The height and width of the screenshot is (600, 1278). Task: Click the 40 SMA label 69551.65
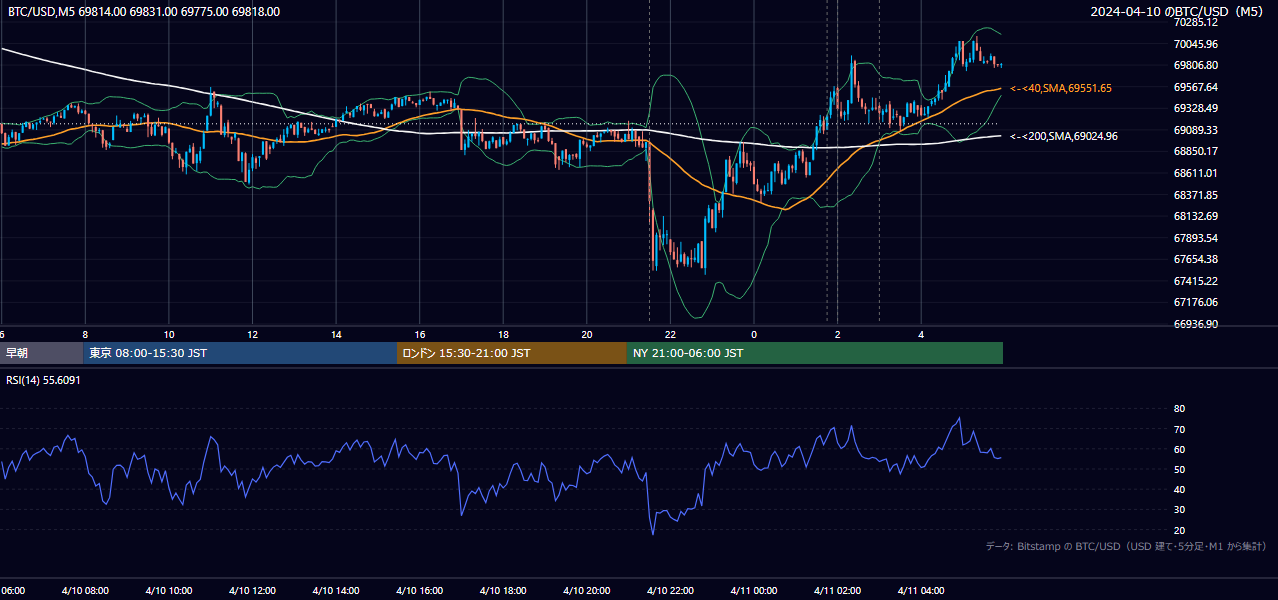pos(1060,88)
